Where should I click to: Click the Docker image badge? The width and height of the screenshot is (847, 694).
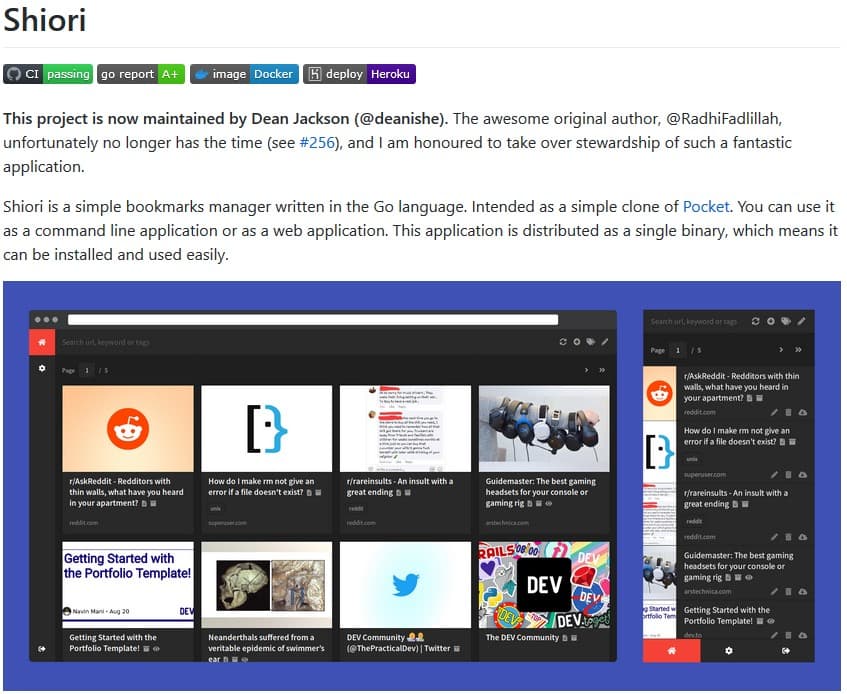[243, 74]
